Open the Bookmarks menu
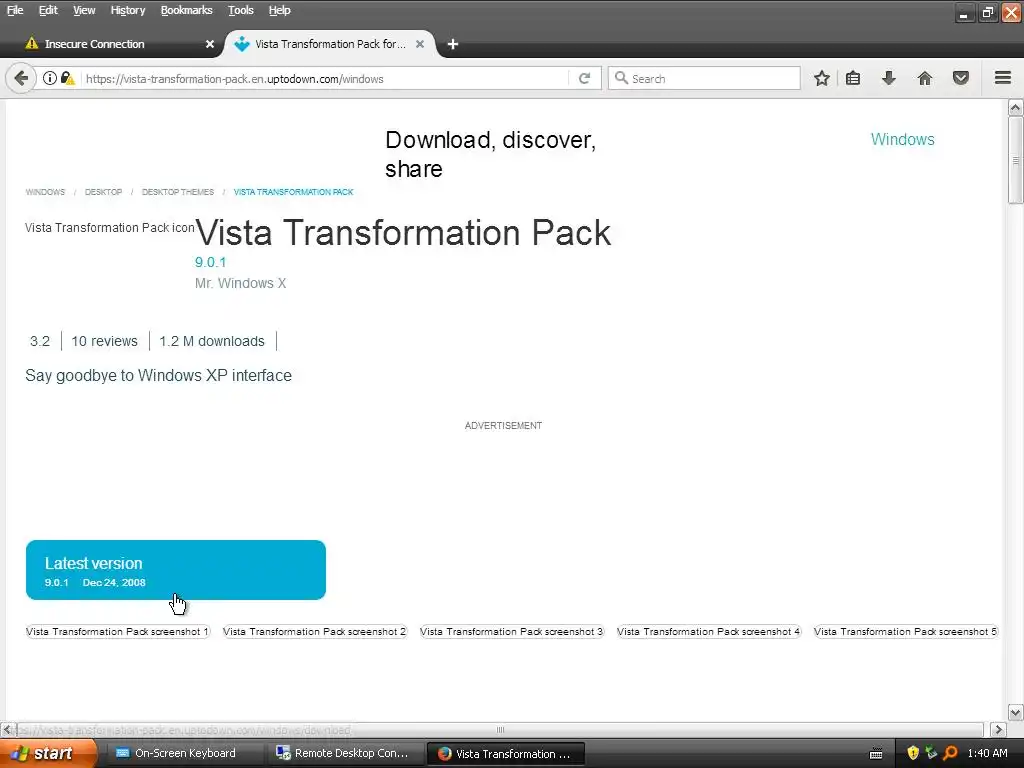Screen dimensions: 1024x768 pos(186,10)
